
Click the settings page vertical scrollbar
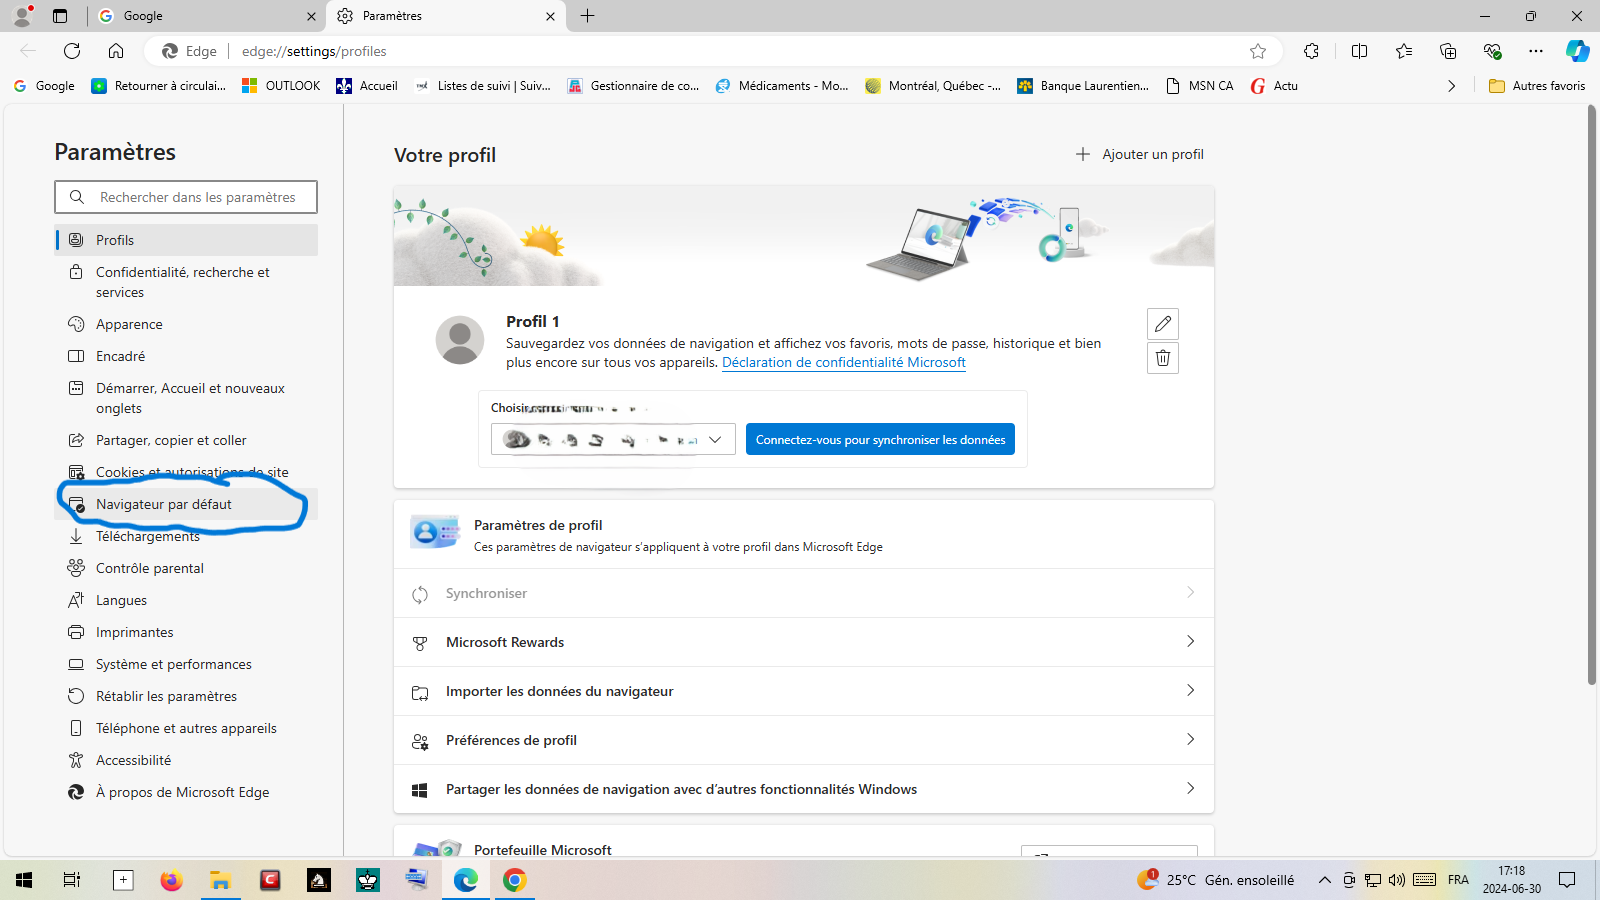pos(1592,396)
